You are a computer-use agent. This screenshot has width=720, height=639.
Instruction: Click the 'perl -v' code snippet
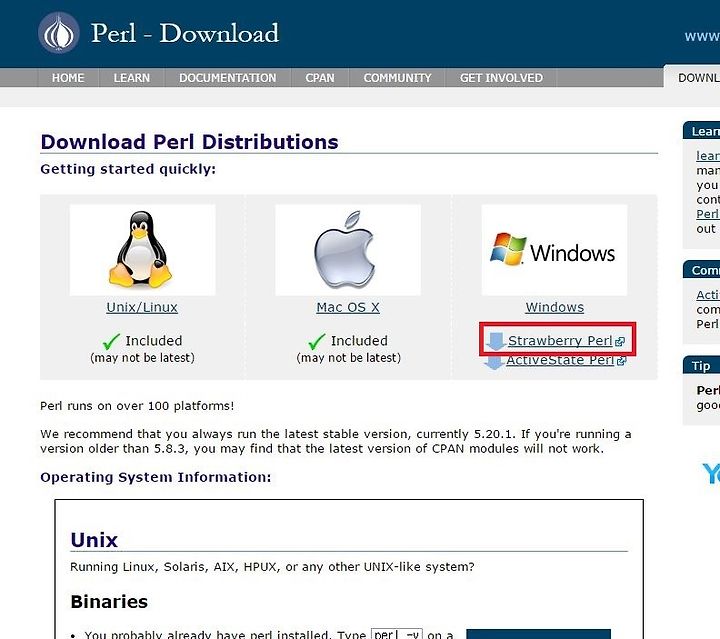[x=396, y=634]
